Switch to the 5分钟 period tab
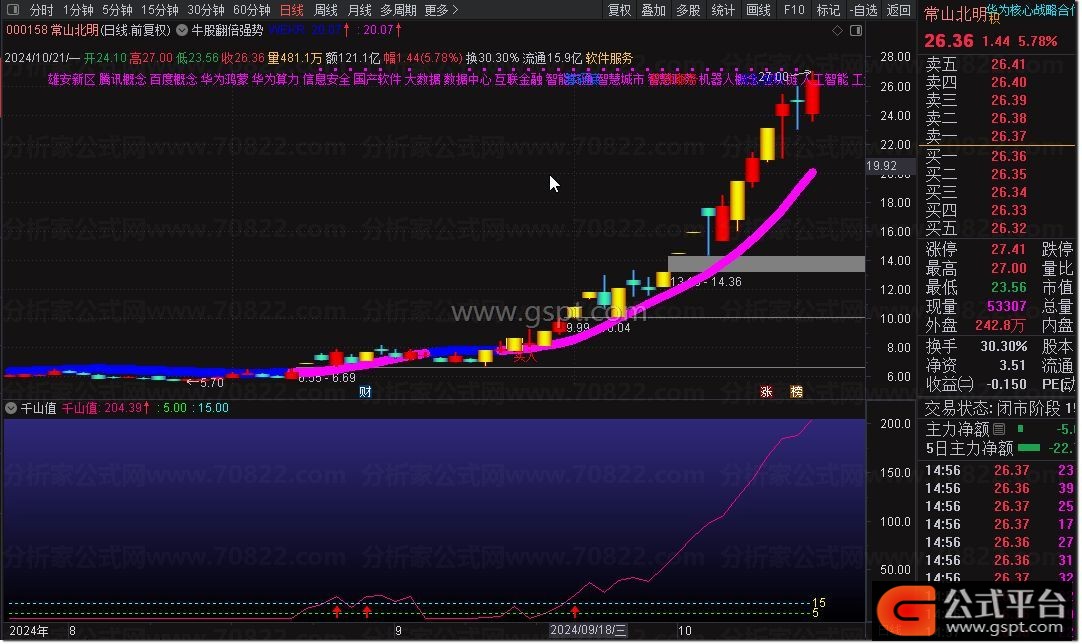The width and height of the screenshot is (1082, 644). (x=117, y=10)
